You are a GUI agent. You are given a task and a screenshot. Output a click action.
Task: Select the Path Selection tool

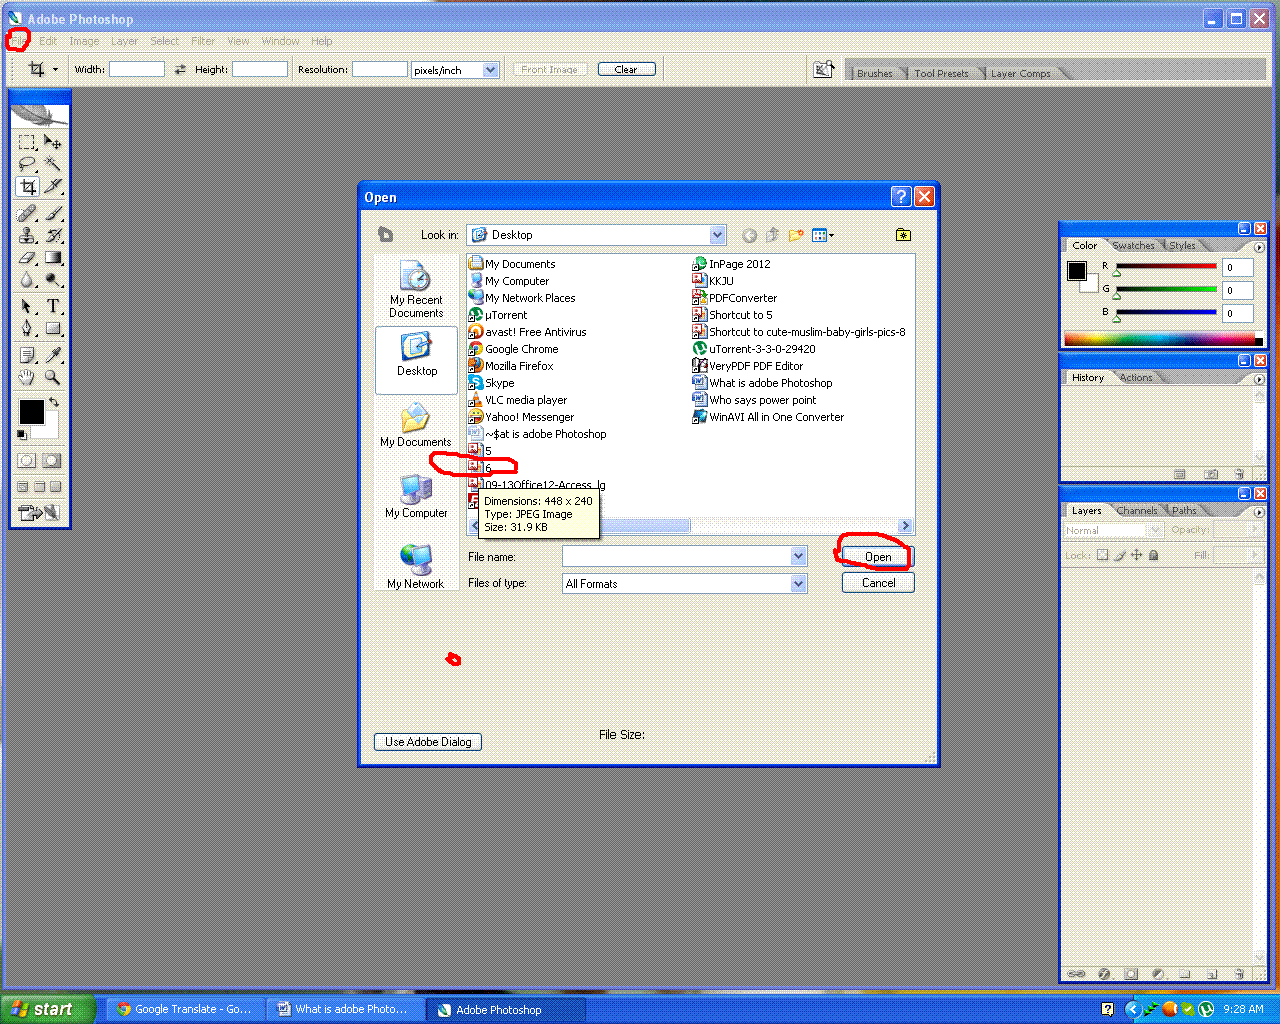[27, 306]
